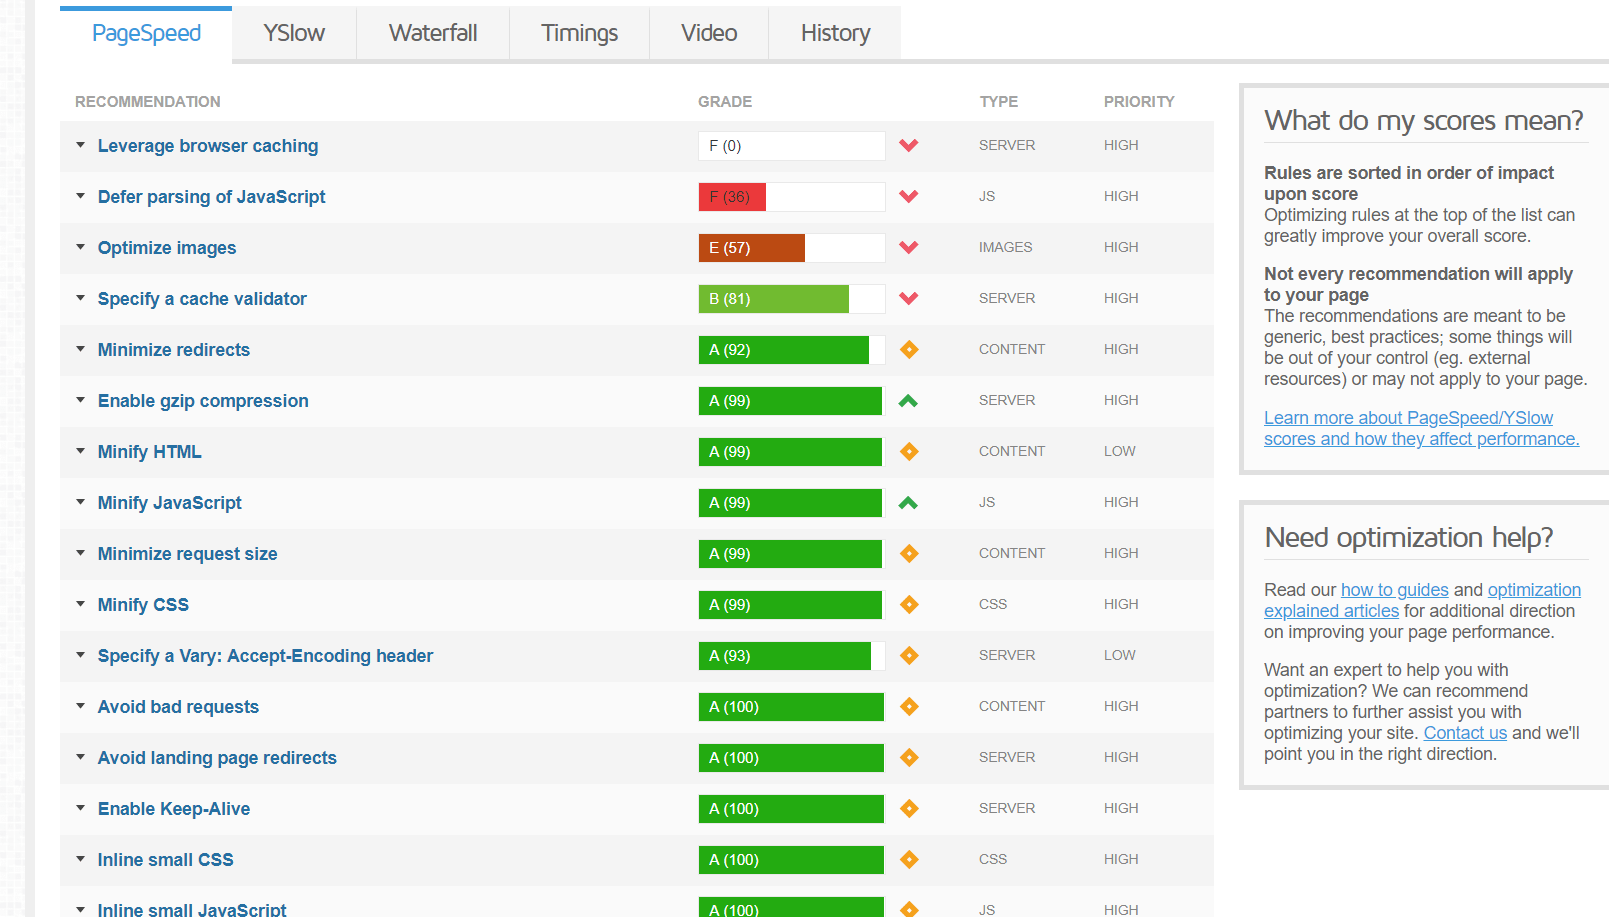Open the History tab
Image resolution: width=1609 pixels, height=917 pixels.
(835, 34)
